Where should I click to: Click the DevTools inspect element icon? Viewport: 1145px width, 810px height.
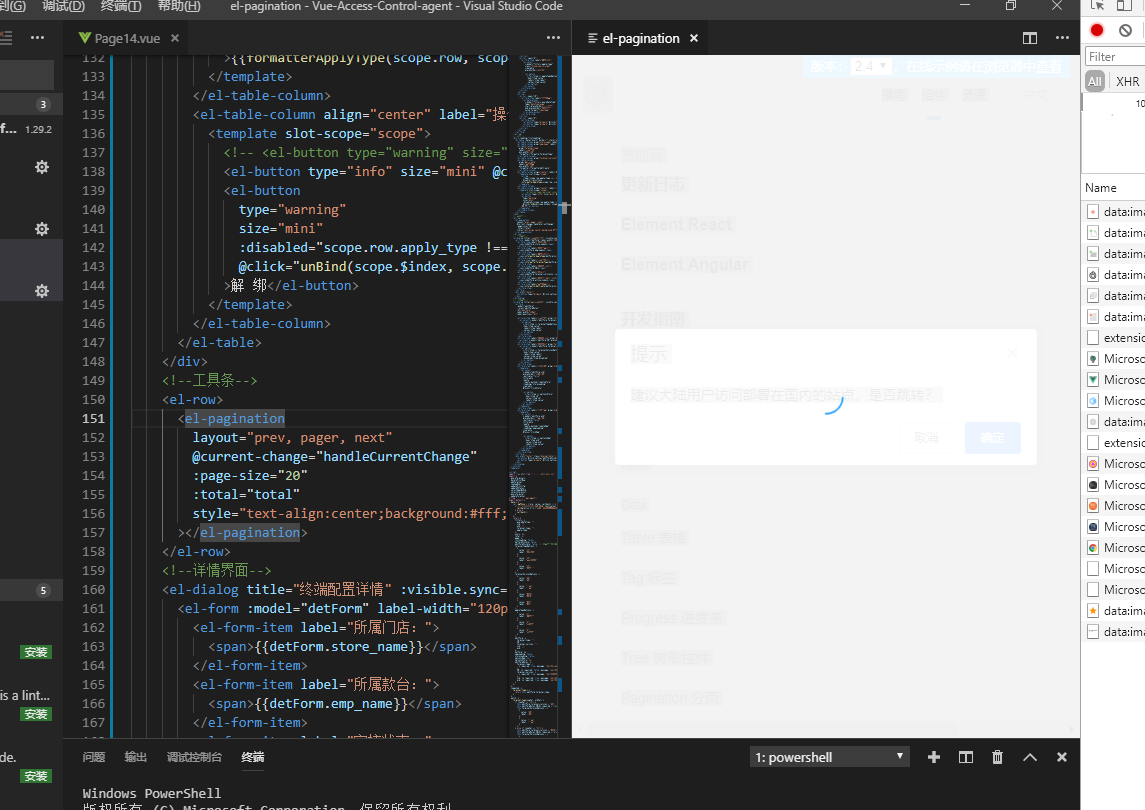coord(1098,5)
